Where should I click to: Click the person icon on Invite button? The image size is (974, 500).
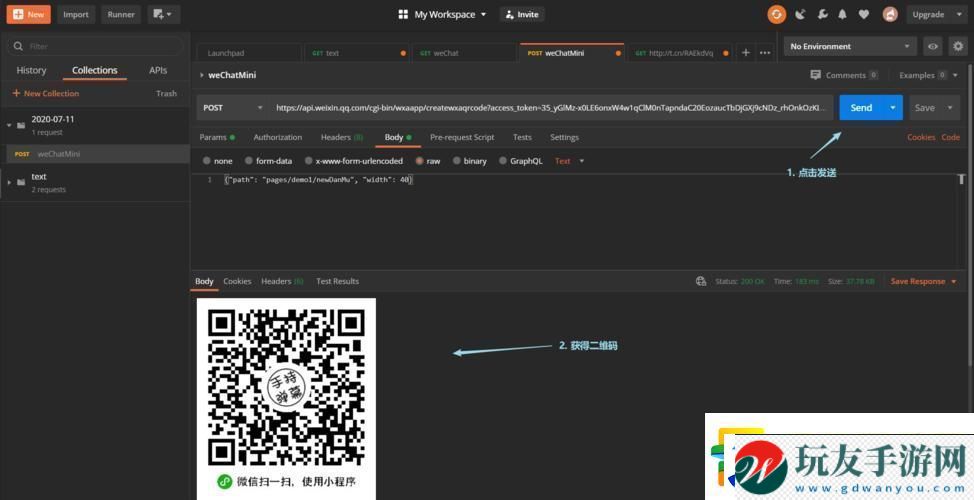tap(509, 14)
